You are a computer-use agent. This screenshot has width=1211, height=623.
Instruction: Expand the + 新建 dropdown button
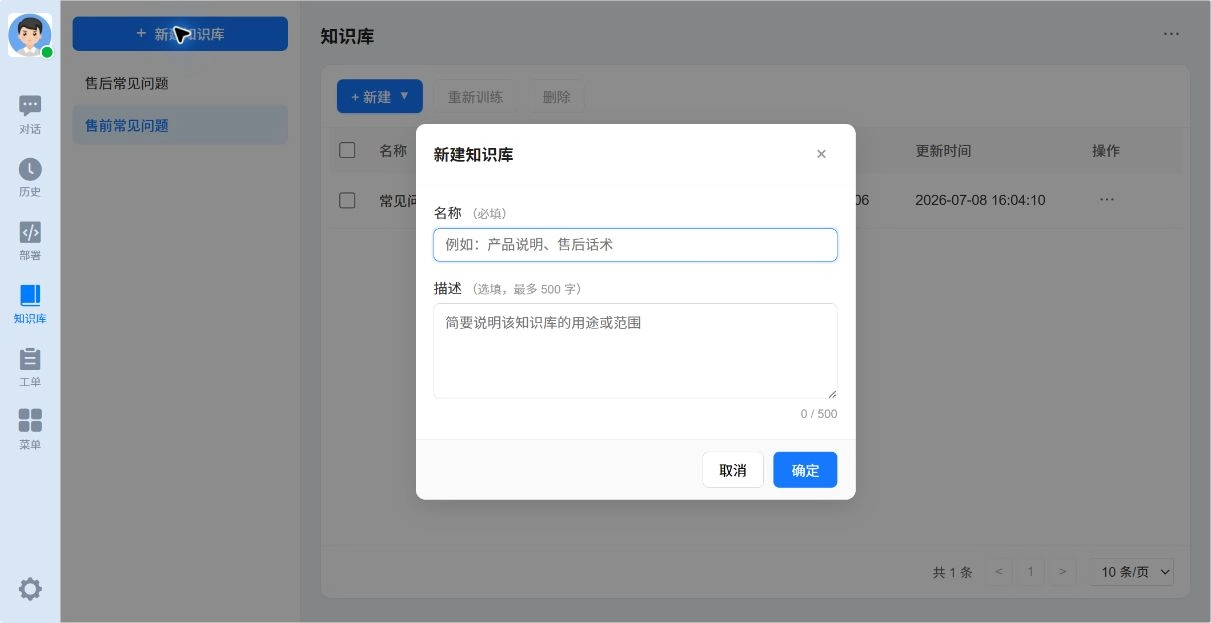[380, 97]
